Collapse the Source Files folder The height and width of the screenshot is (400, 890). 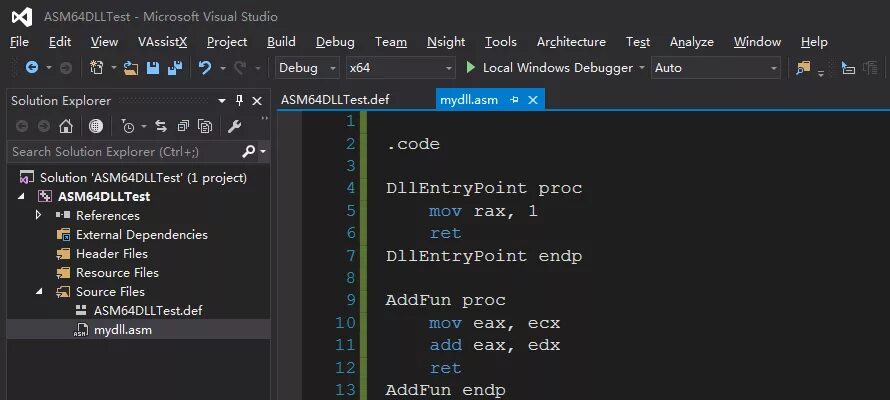click(39, 291)
